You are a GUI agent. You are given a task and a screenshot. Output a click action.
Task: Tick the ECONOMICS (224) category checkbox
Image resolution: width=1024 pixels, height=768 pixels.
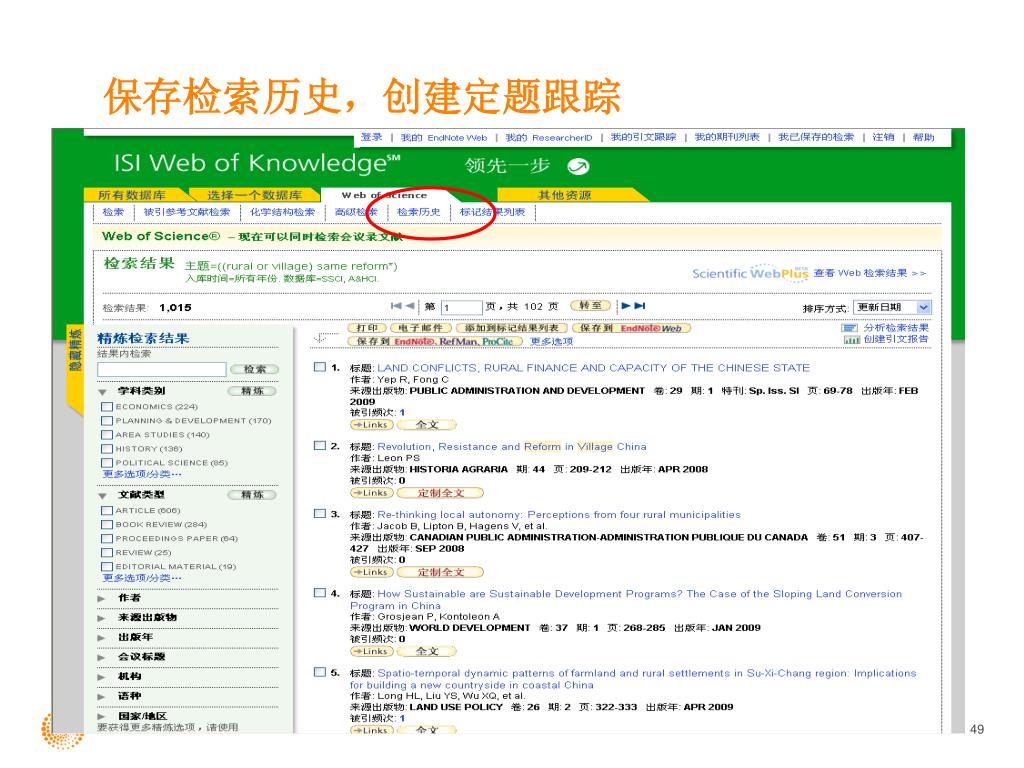tap(107, 406)
